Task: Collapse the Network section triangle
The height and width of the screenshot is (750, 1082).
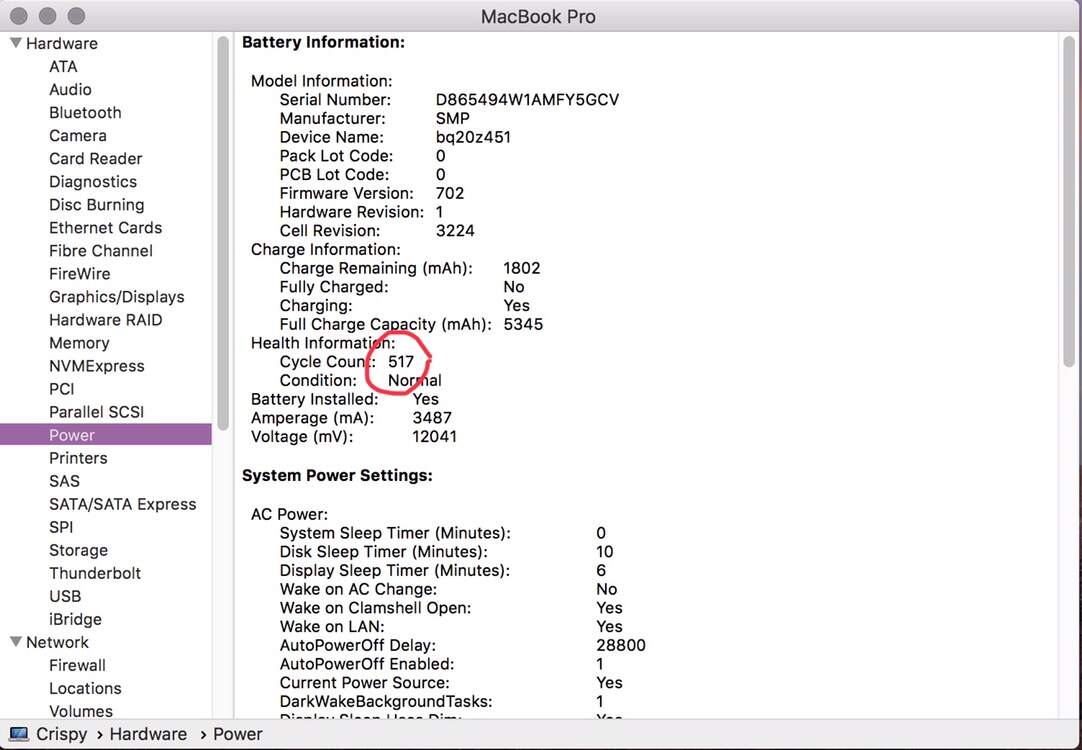Action: [x=16, y=642]
